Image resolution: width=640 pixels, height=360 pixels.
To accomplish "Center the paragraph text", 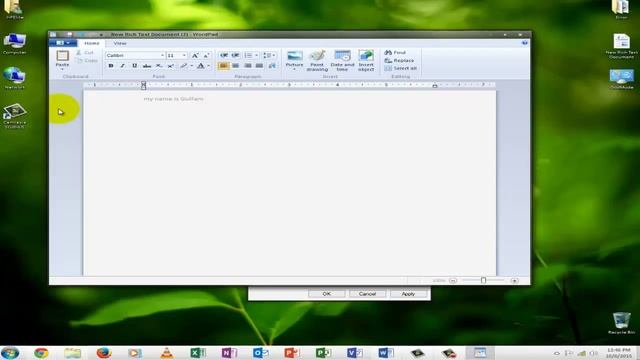I will pos(236,66).
